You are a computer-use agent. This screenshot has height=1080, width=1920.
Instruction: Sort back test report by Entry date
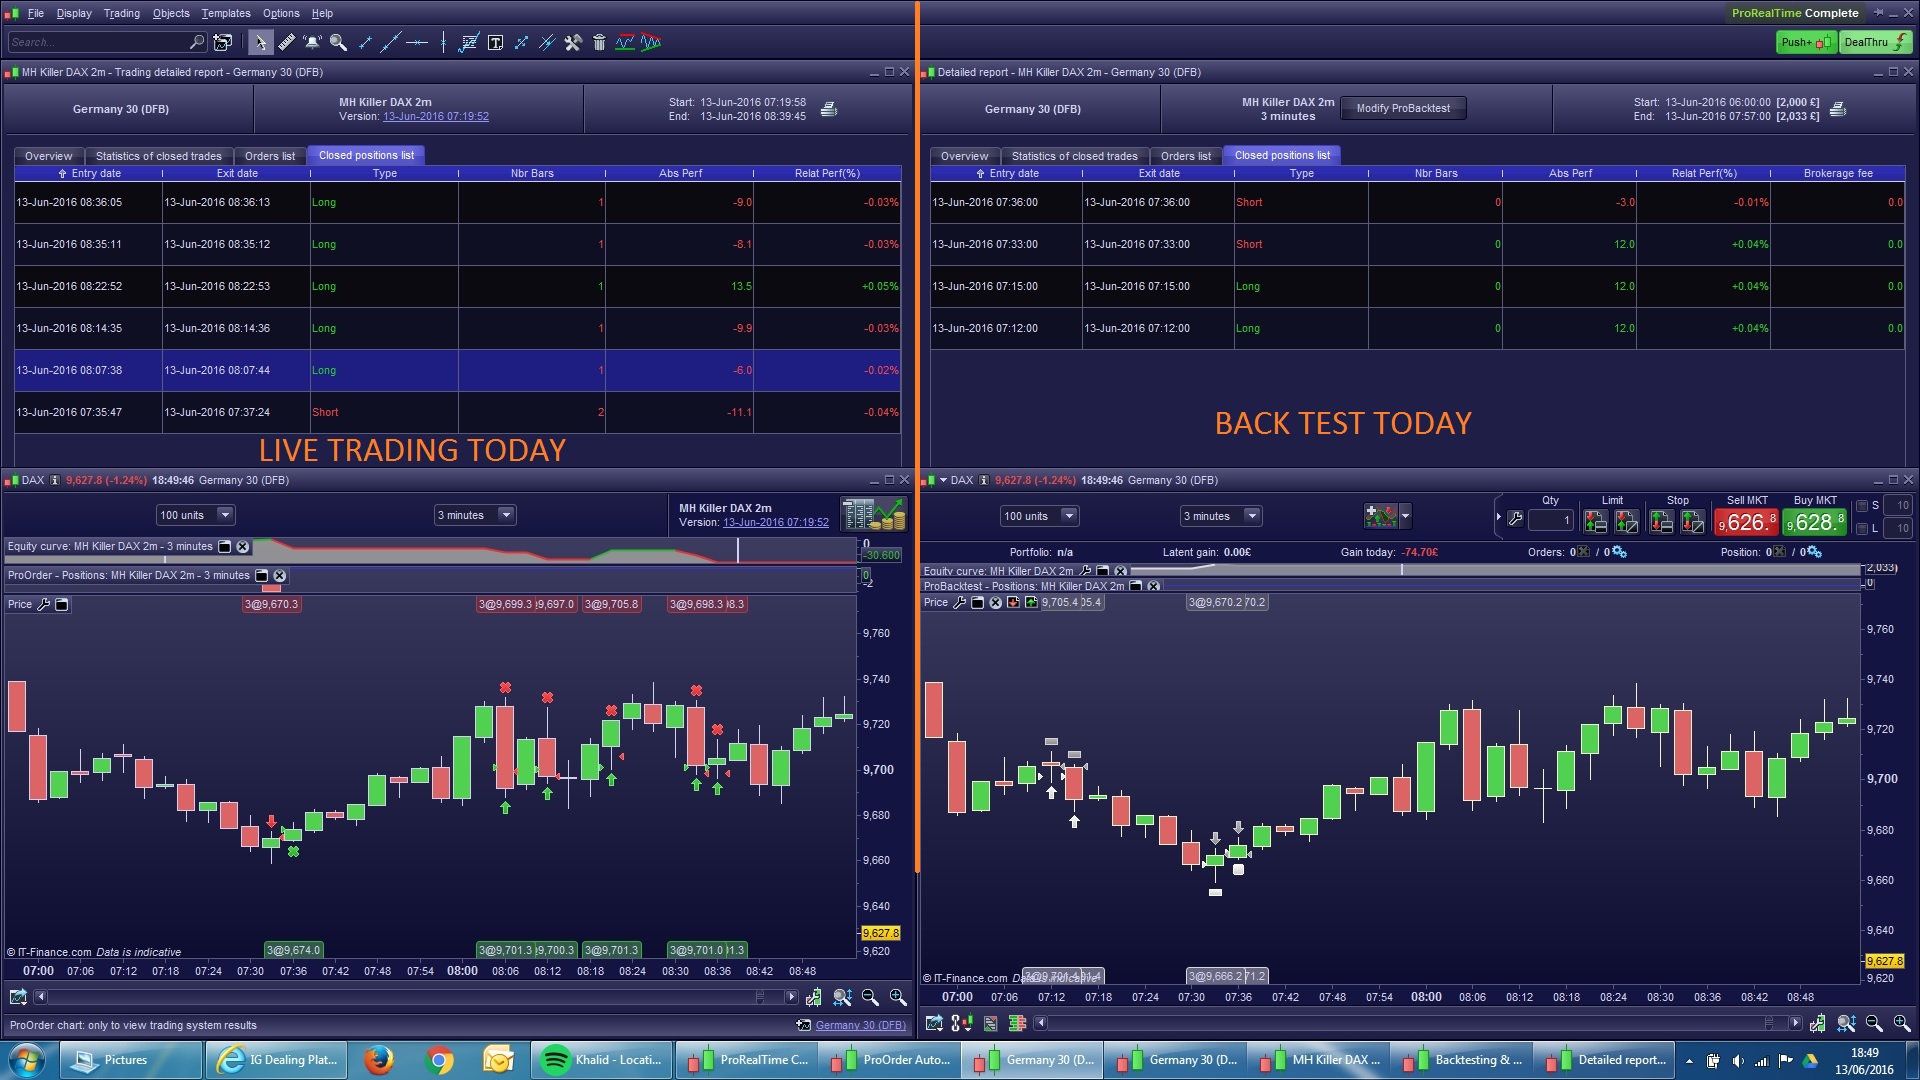(x=1007, y=173)
